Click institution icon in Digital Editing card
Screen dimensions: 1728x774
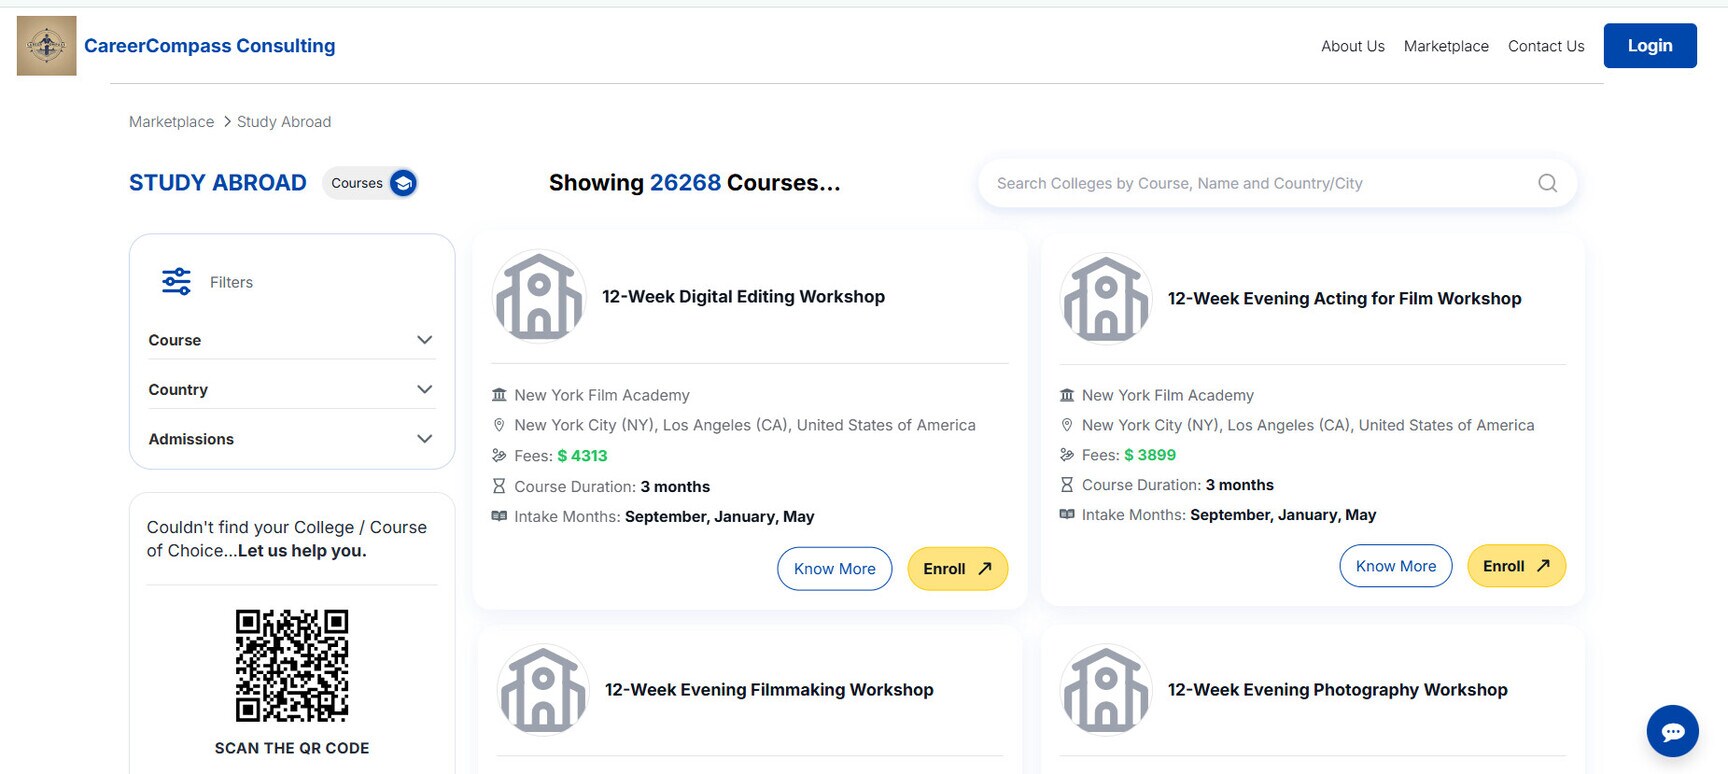pos(499,395)
